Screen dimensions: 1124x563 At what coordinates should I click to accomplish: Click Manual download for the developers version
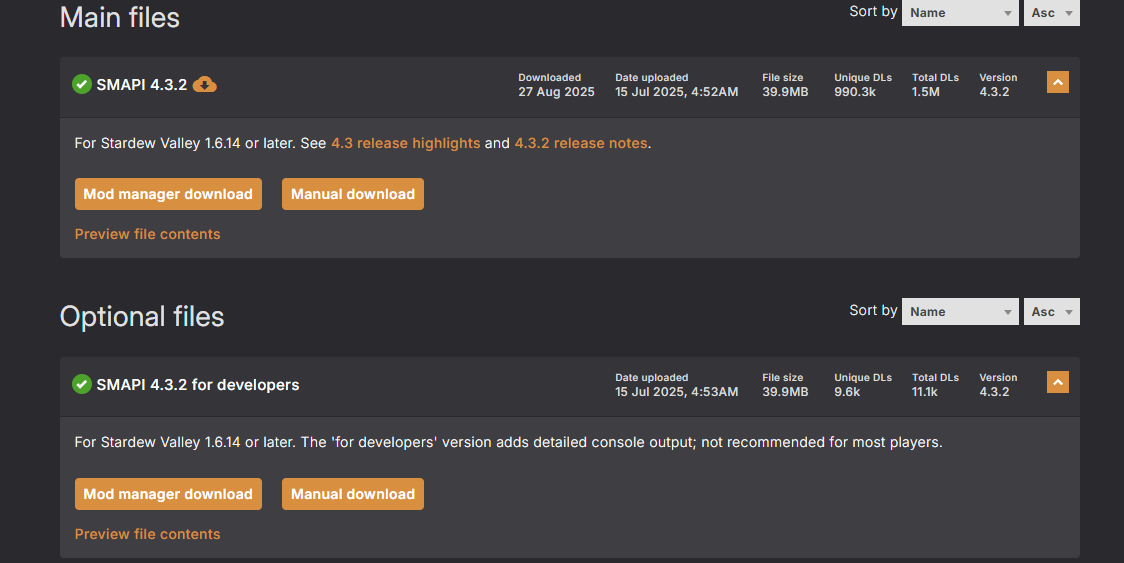point(353,494)
